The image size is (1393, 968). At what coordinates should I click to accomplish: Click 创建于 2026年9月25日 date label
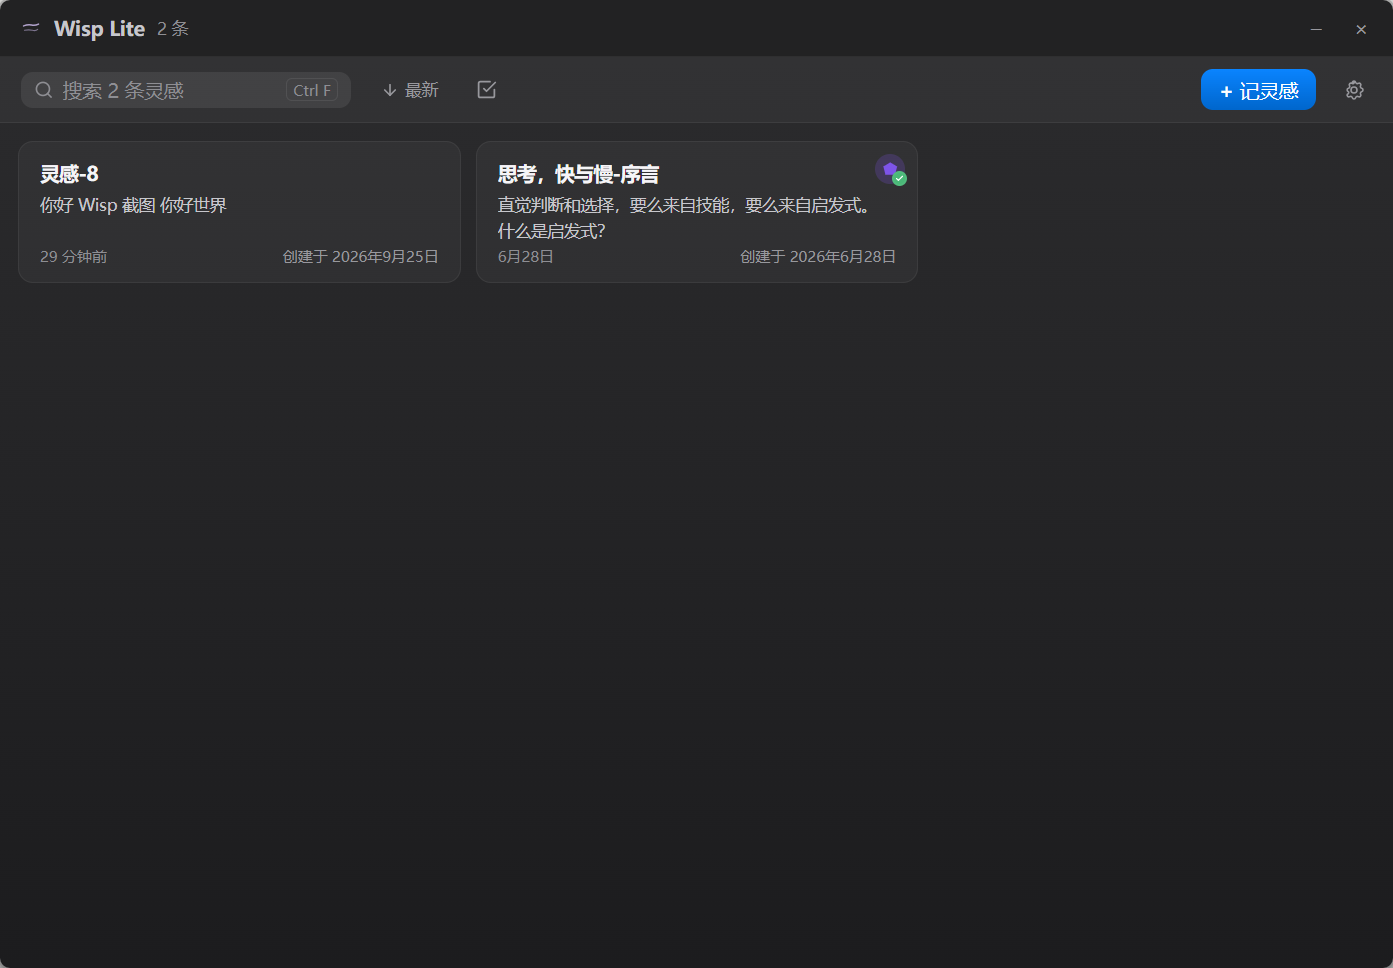coord(361,257)
